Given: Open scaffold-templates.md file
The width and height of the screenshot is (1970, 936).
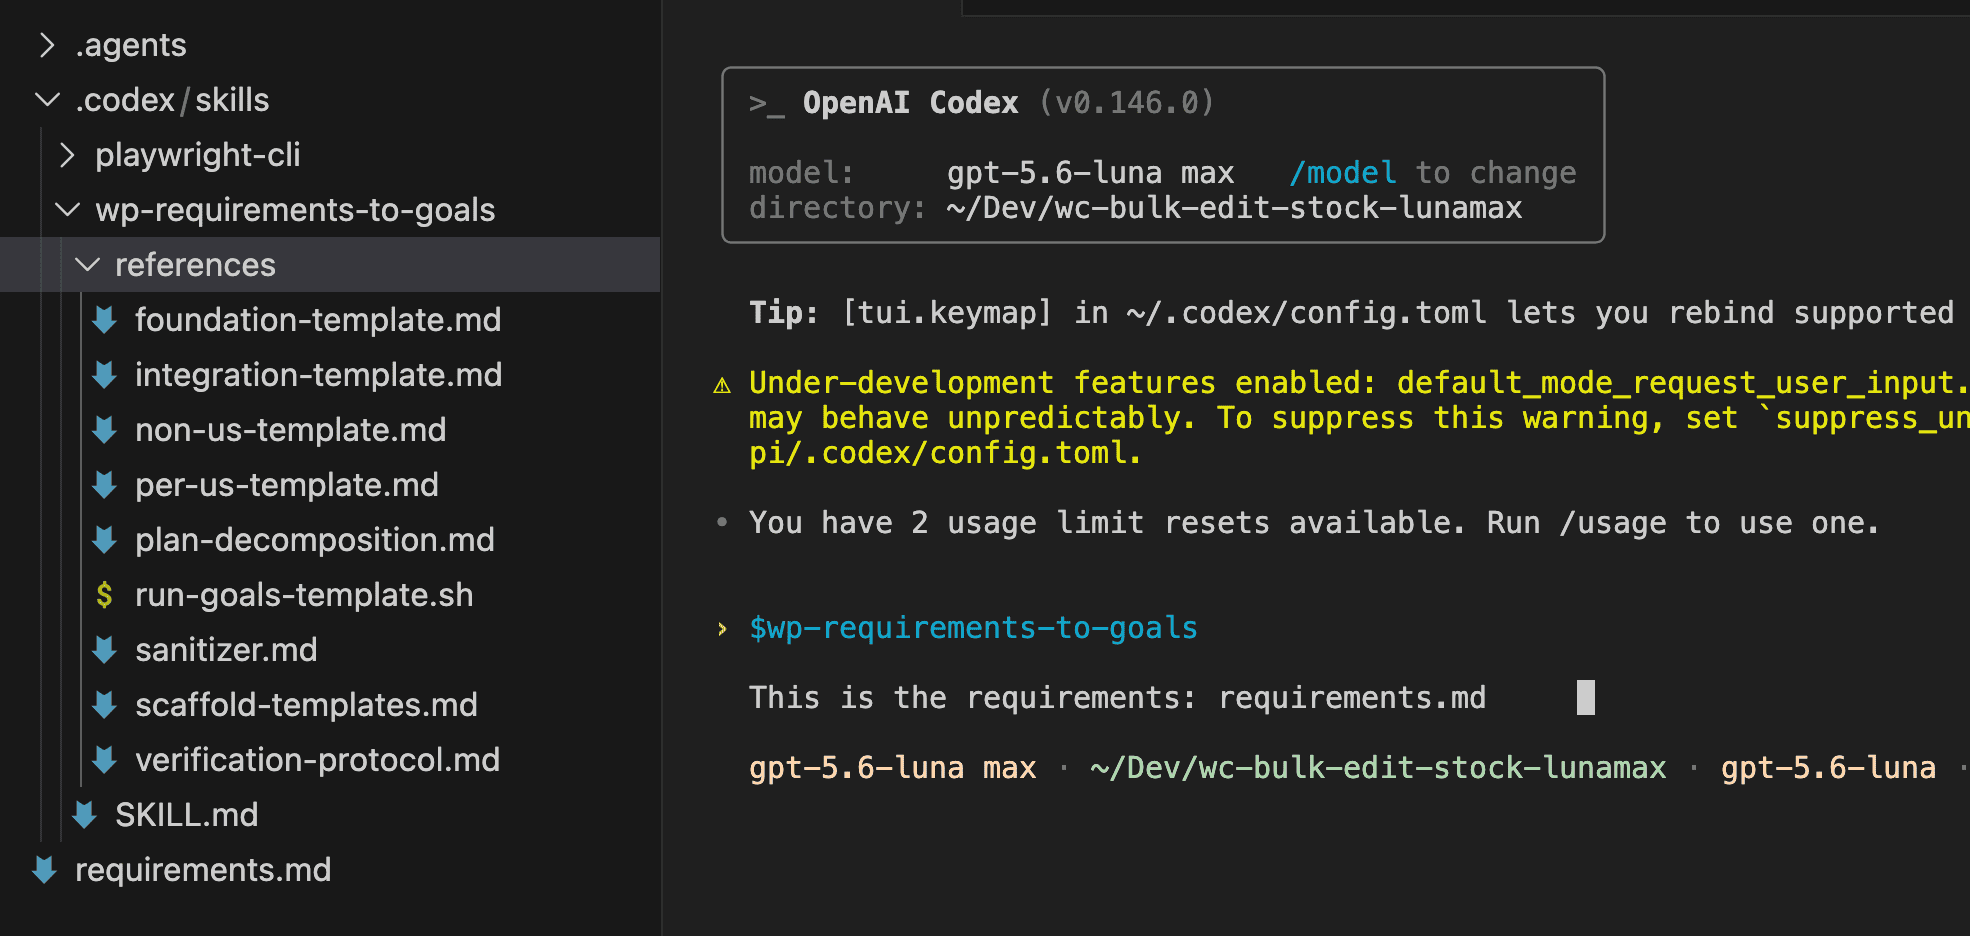Looking at the screenshot, I should click(306, 705).
